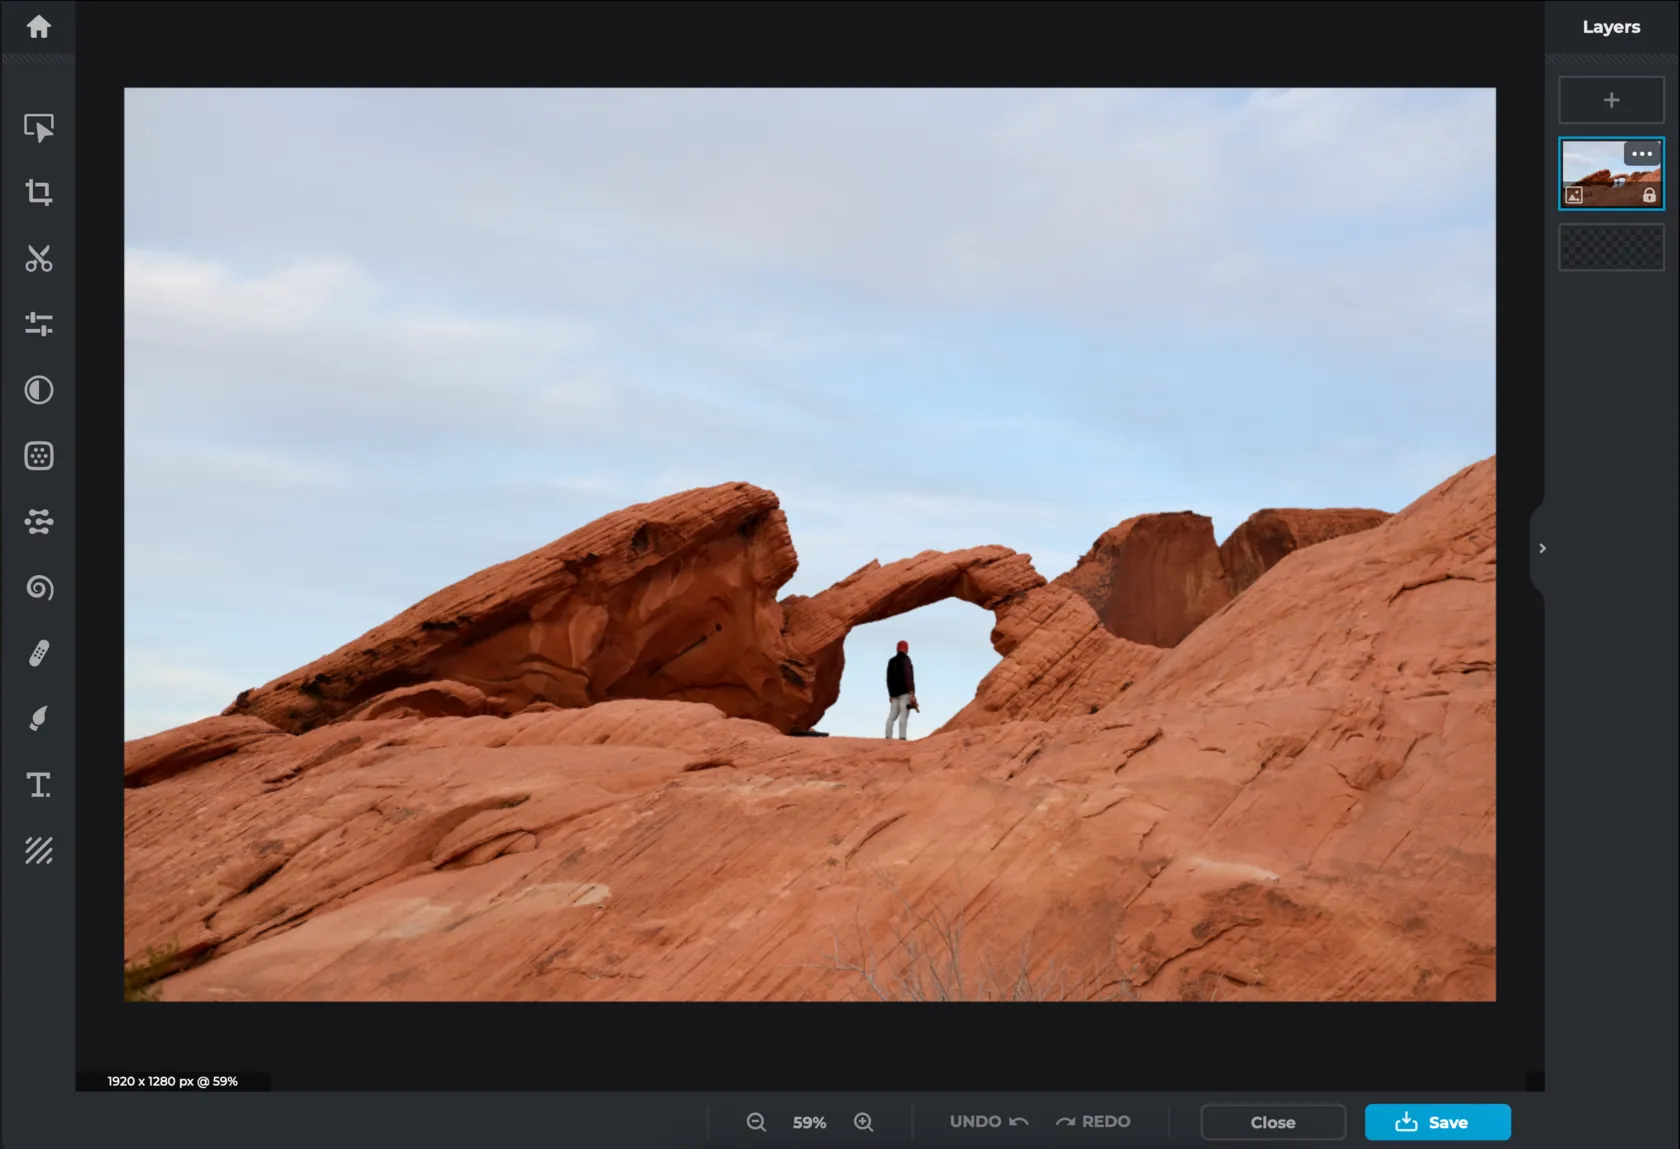Image resolution: width=1680 pixels, height=1149 pixels.
Task: Undo the last action
Action: tap(988, 1122)
